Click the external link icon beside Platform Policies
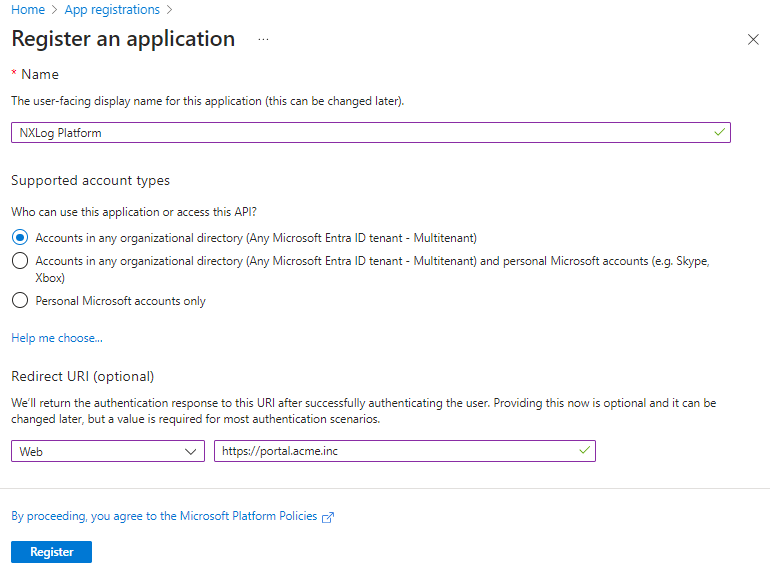 pyautogui.click(x=328, y=517)
